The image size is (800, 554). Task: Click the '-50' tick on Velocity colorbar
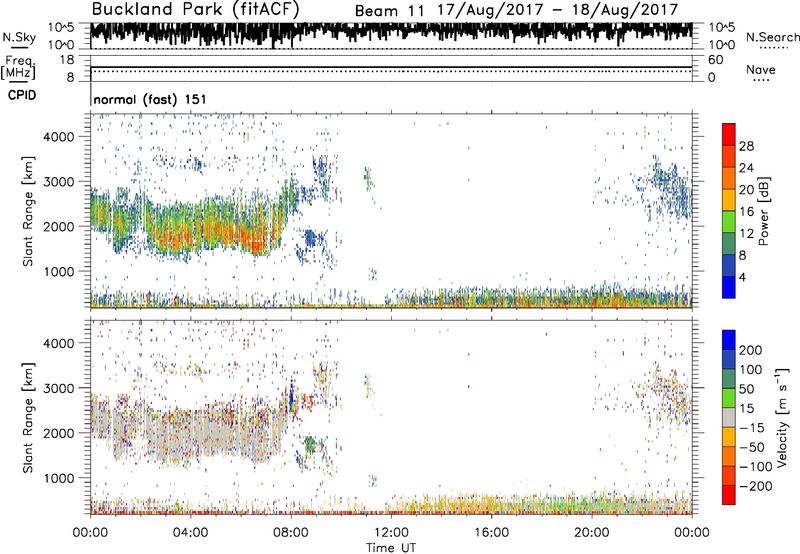(x=752, y=447)
